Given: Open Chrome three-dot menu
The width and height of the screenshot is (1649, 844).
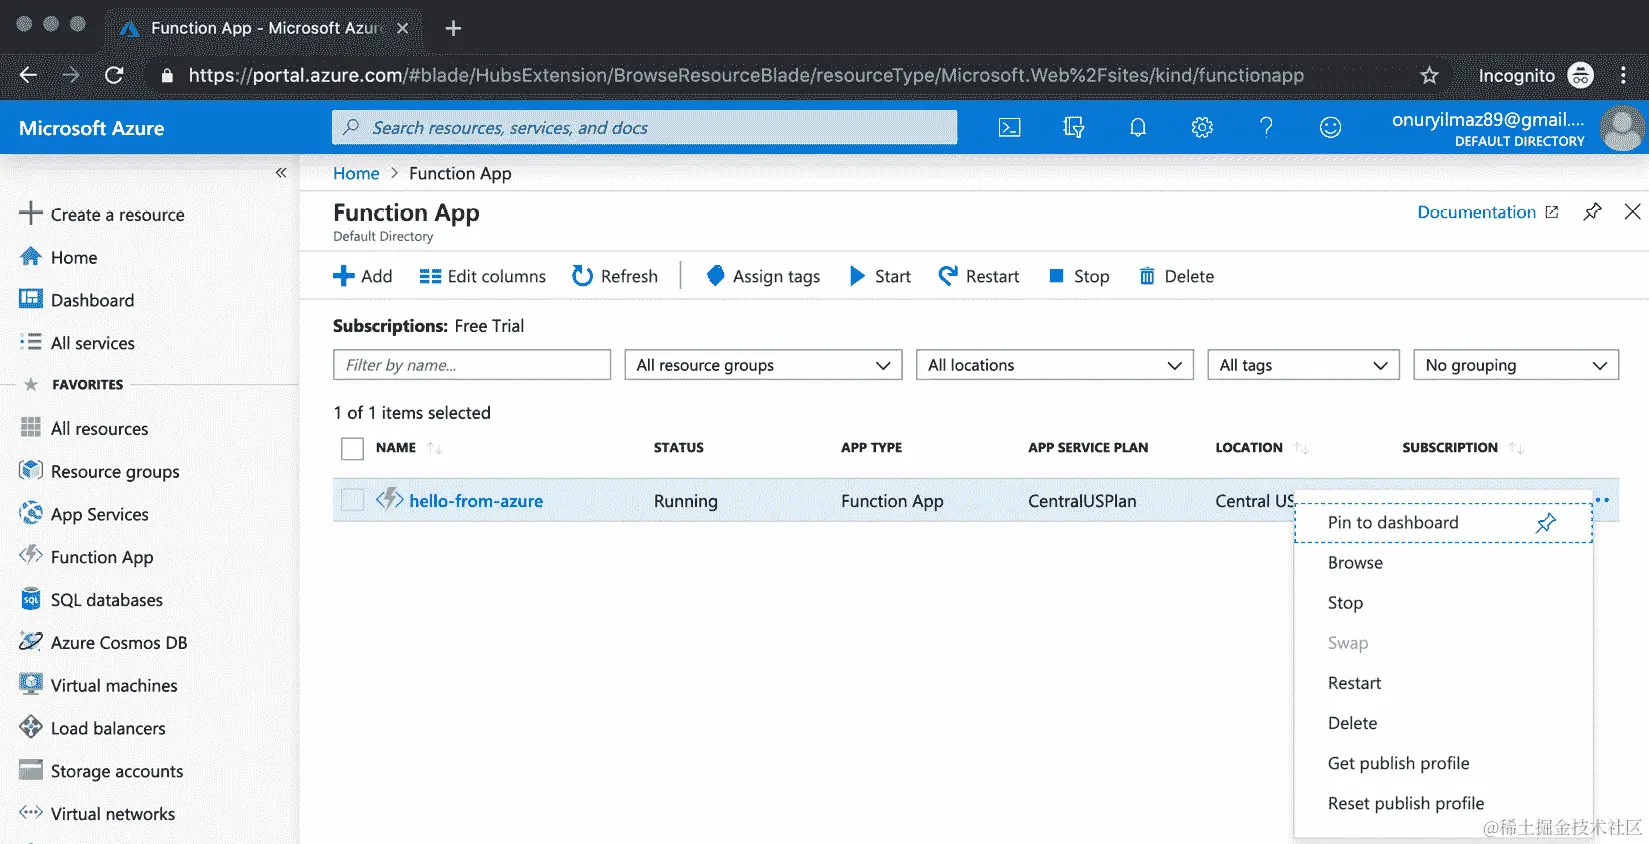Looking at the screenshot, I should (x=1624, y=75).
